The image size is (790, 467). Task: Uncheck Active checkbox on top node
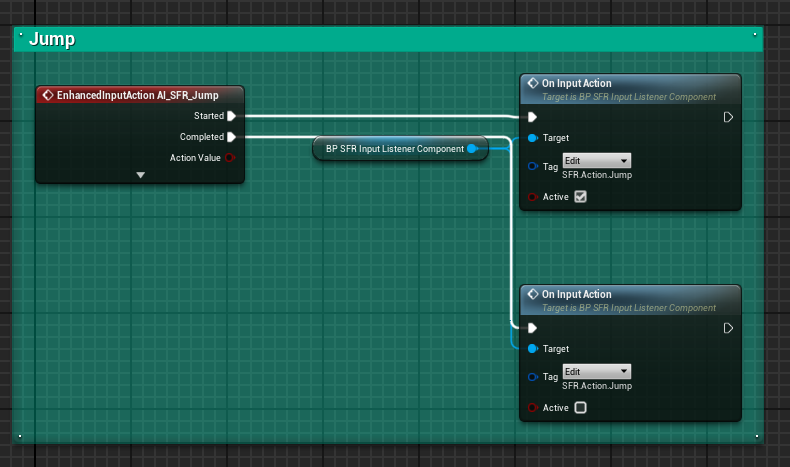[x=580, y=197]
